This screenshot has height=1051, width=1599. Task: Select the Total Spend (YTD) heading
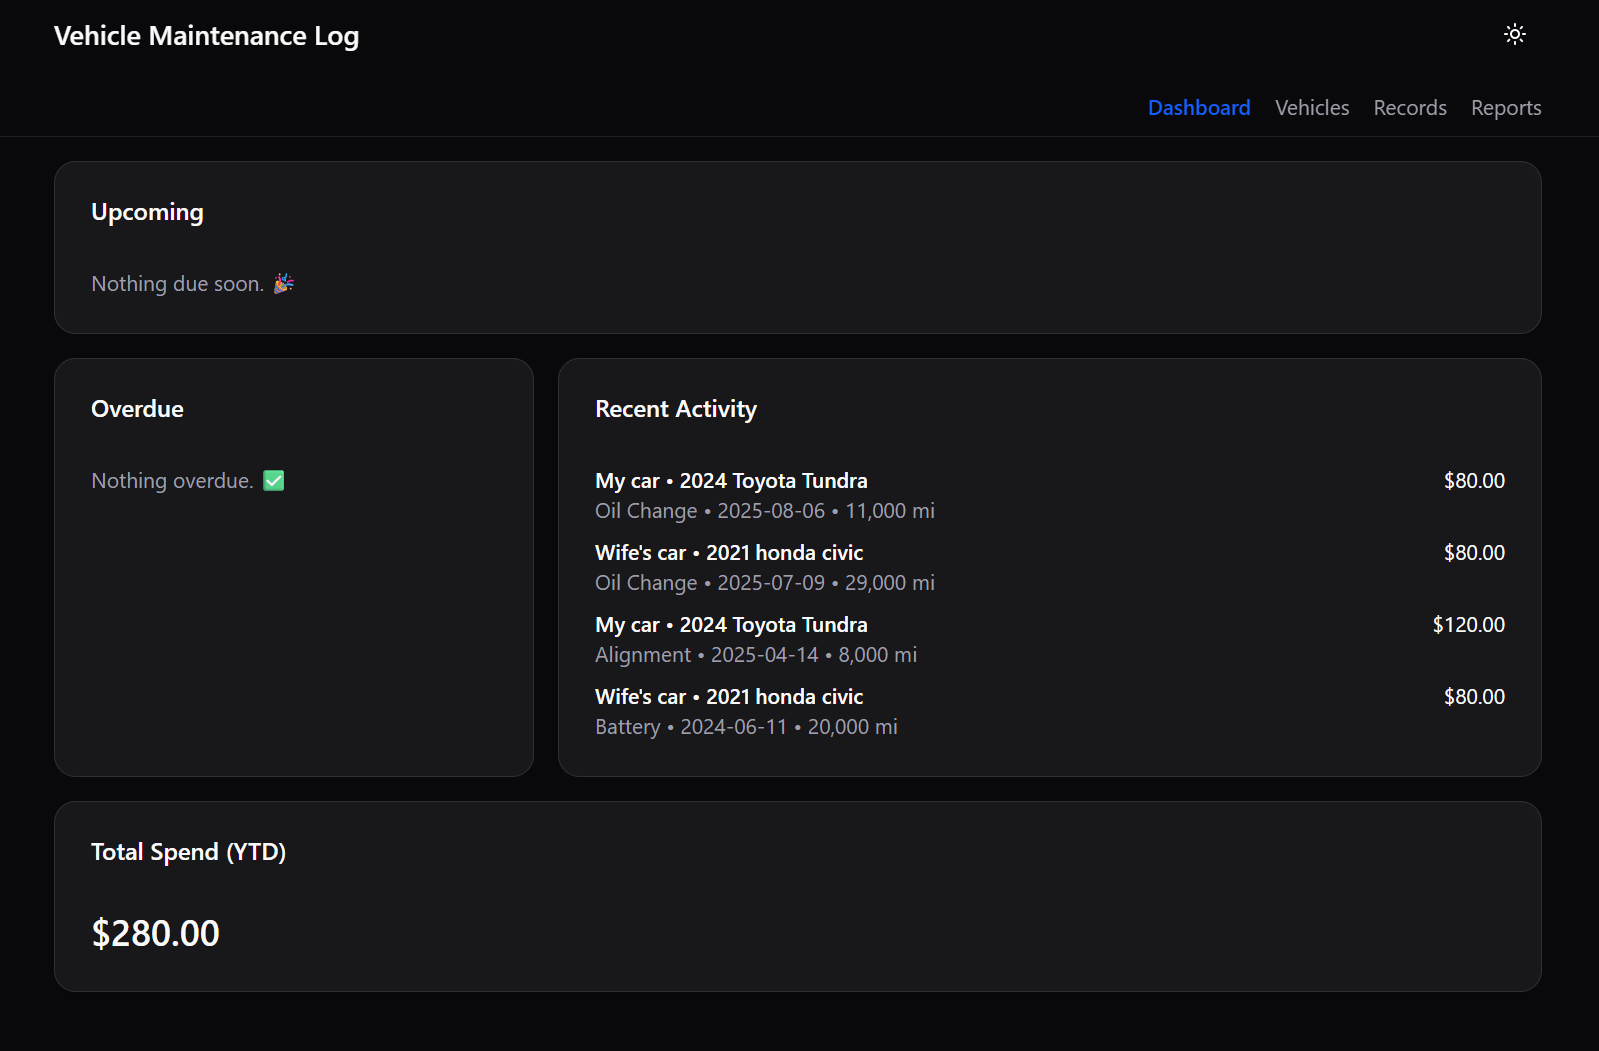pos(188,852)
